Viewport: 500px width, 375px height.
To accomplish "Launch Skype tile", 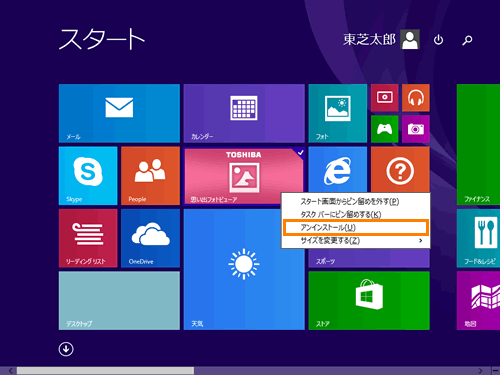I will (x=88, y=176).
